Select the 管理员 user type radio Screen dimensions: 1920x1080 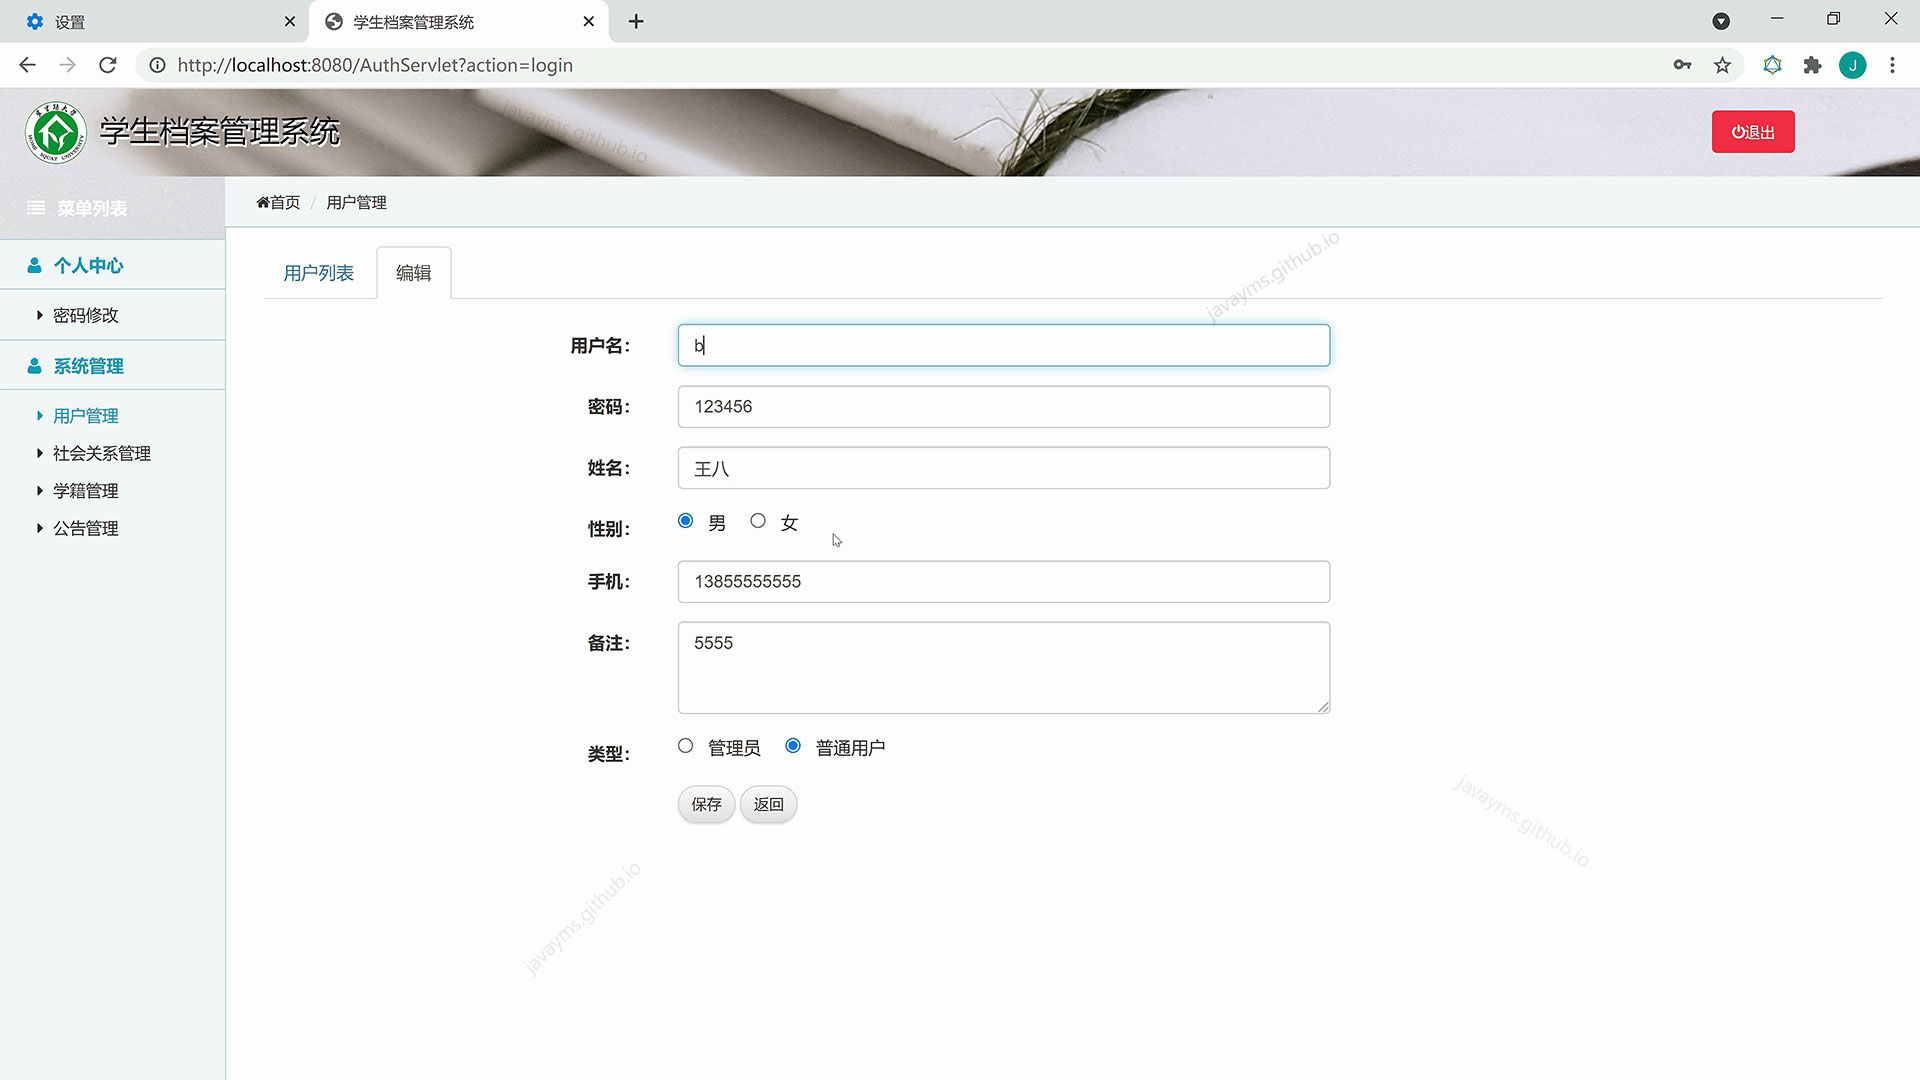(685, 746)
